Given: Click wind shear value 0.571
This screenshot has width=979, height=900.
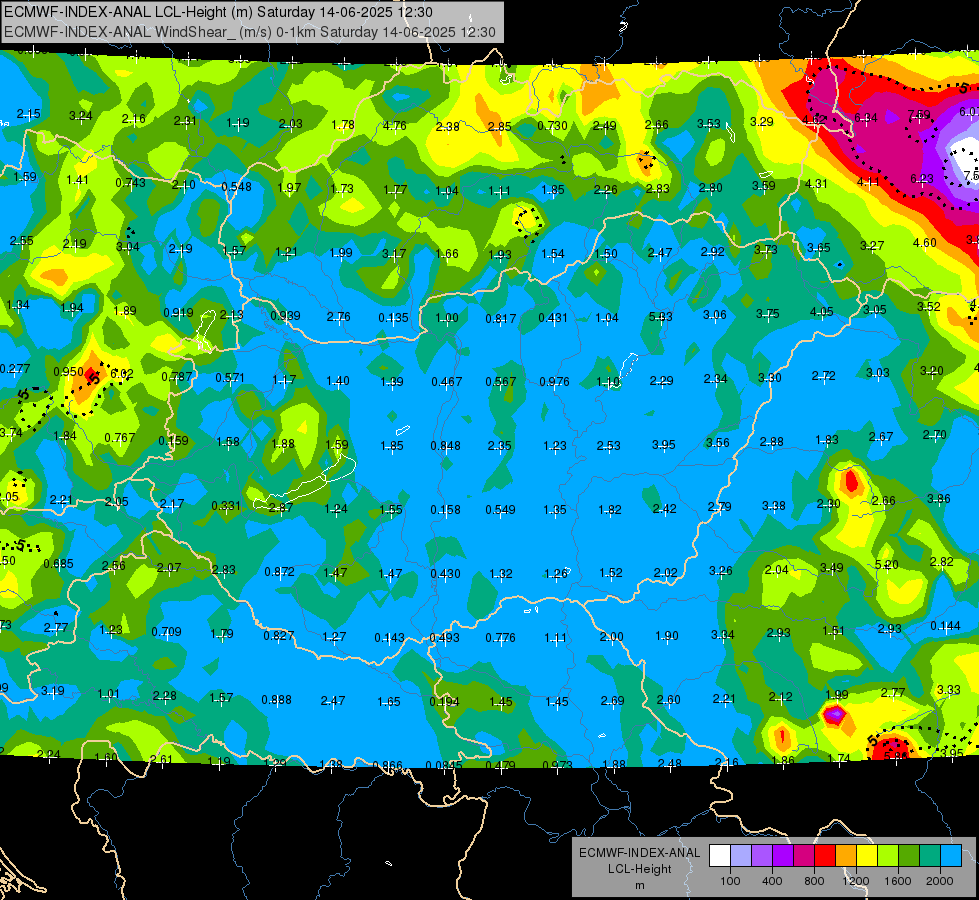Looking at the screenshot, I should click(x=230, y=378).
